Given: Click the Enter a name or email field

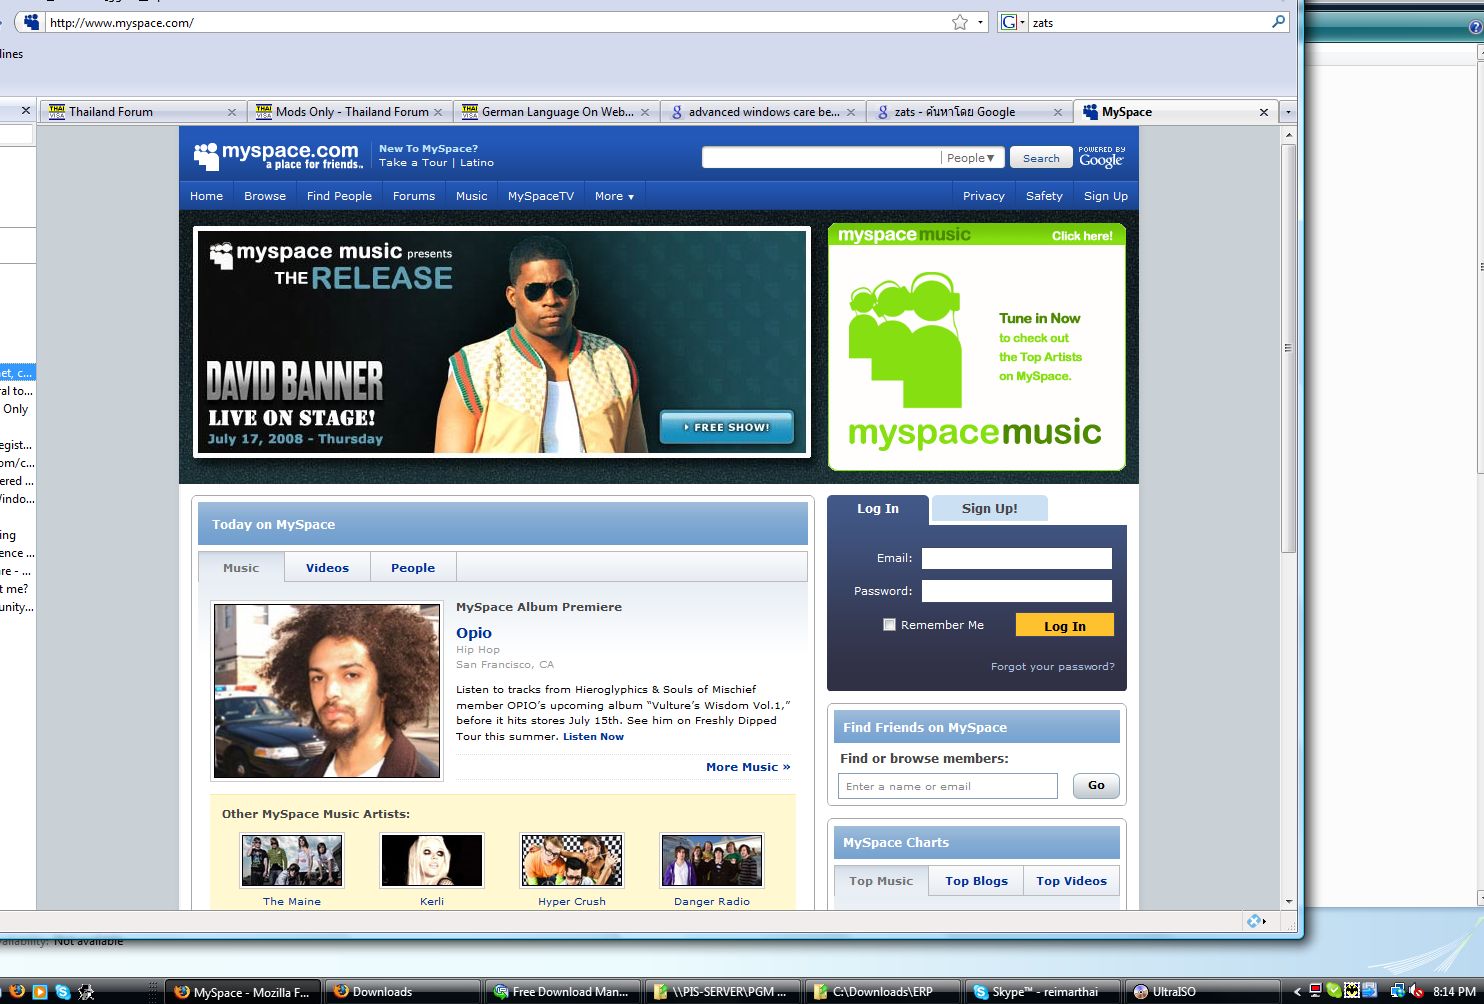Looking at the screenshot, I should pyautogui.click(x=948, y=786).
